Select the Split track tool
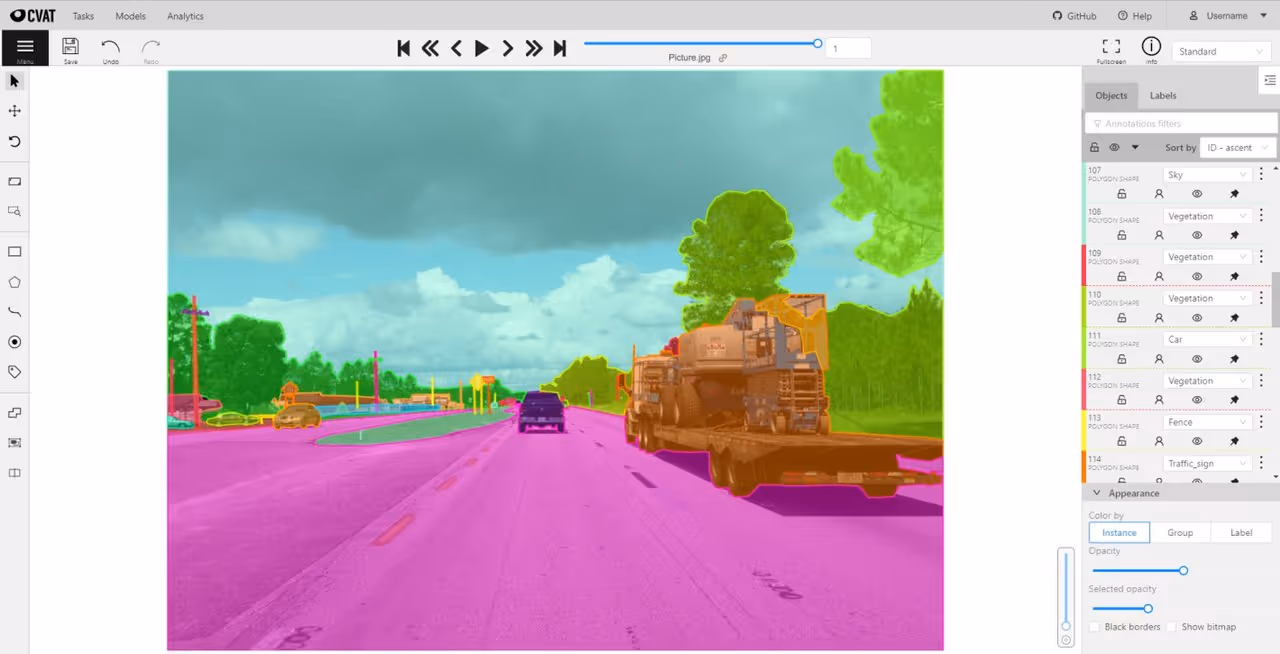Image resolution: width=1280 pixels, height=654 pixels. 15,473
